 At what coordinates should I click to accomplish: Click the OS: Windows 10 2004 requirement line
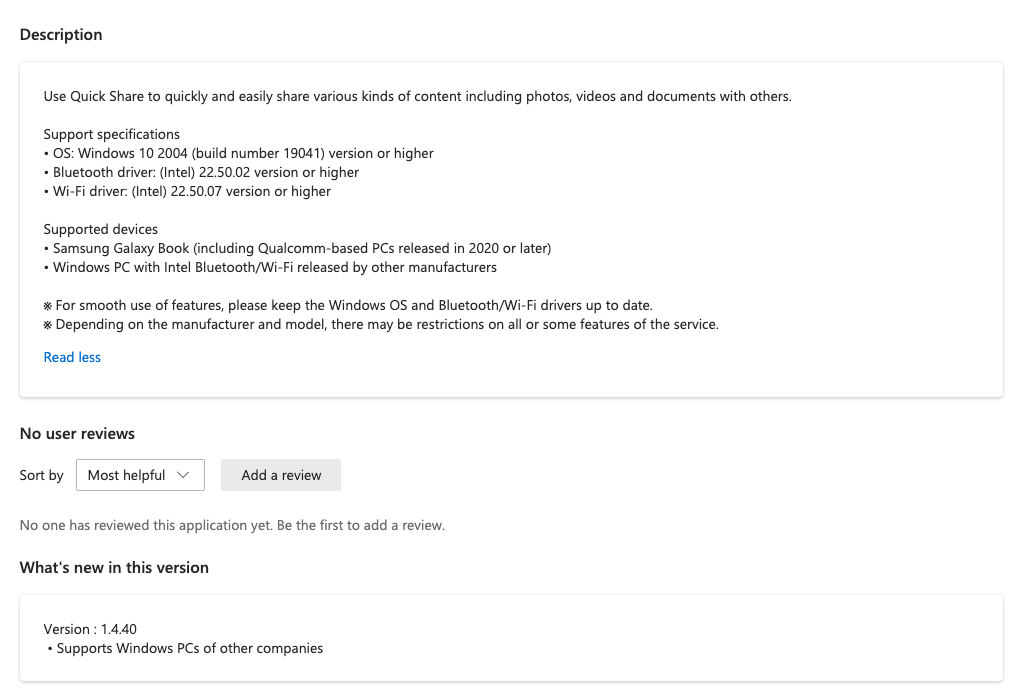click(240, 153)
